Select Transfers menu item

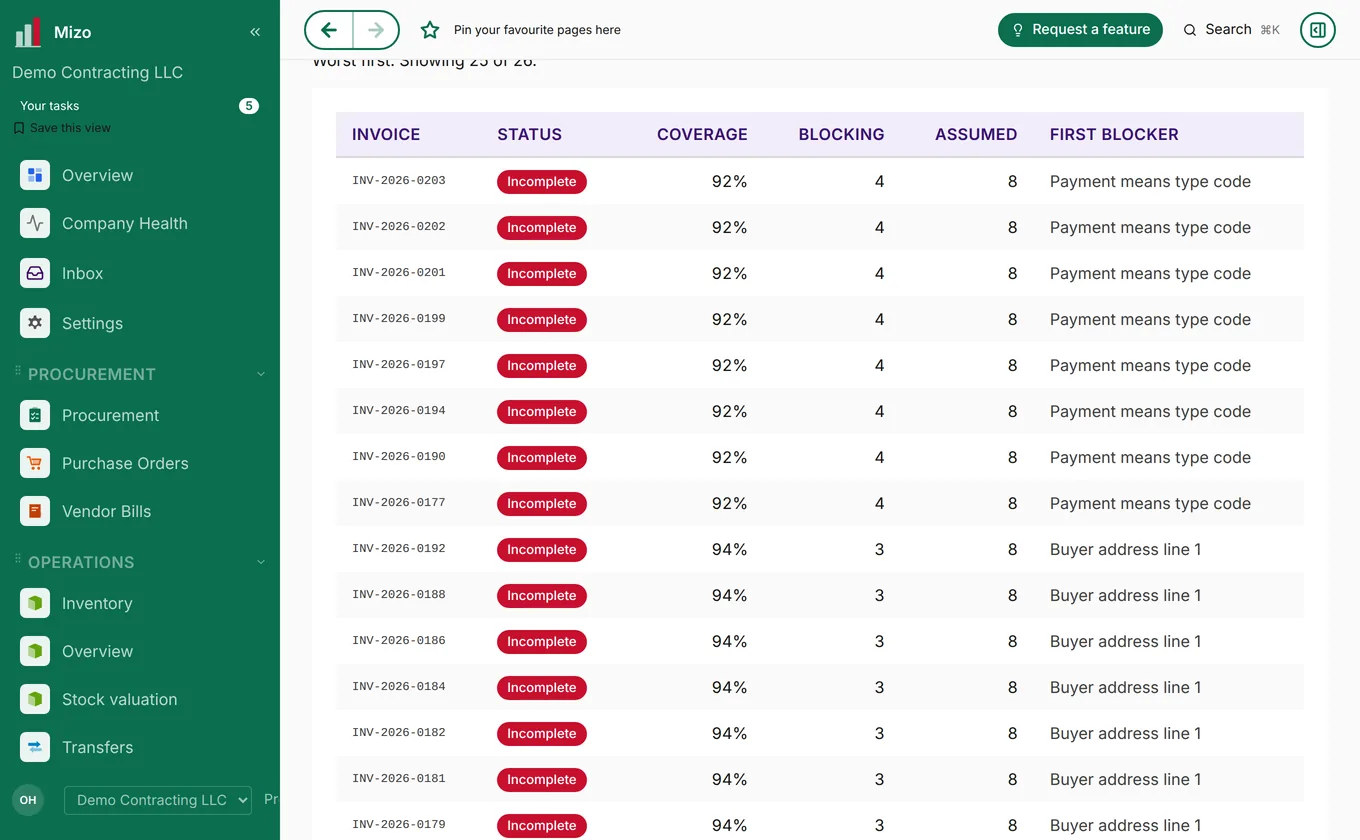pos(98,747)
